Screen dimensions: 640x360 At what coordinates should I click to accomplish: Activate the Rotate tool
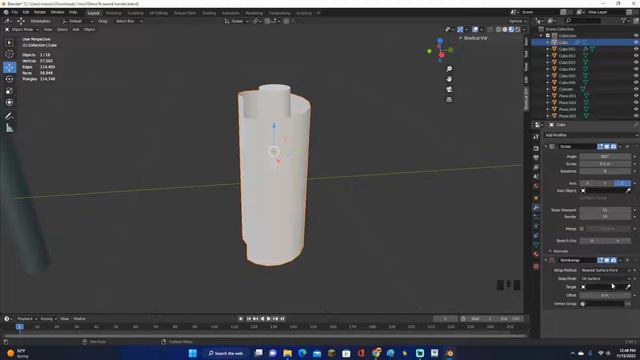(9, 79)
